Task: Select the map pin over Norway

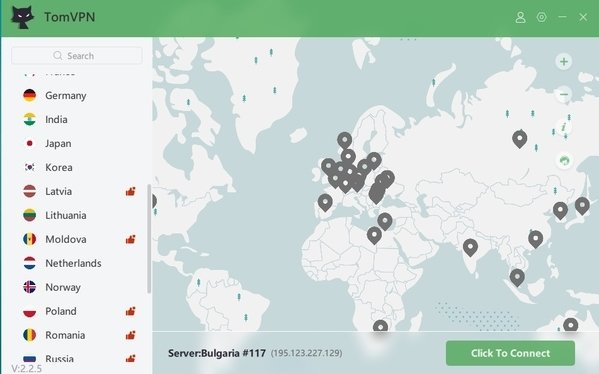Action: 345,141
